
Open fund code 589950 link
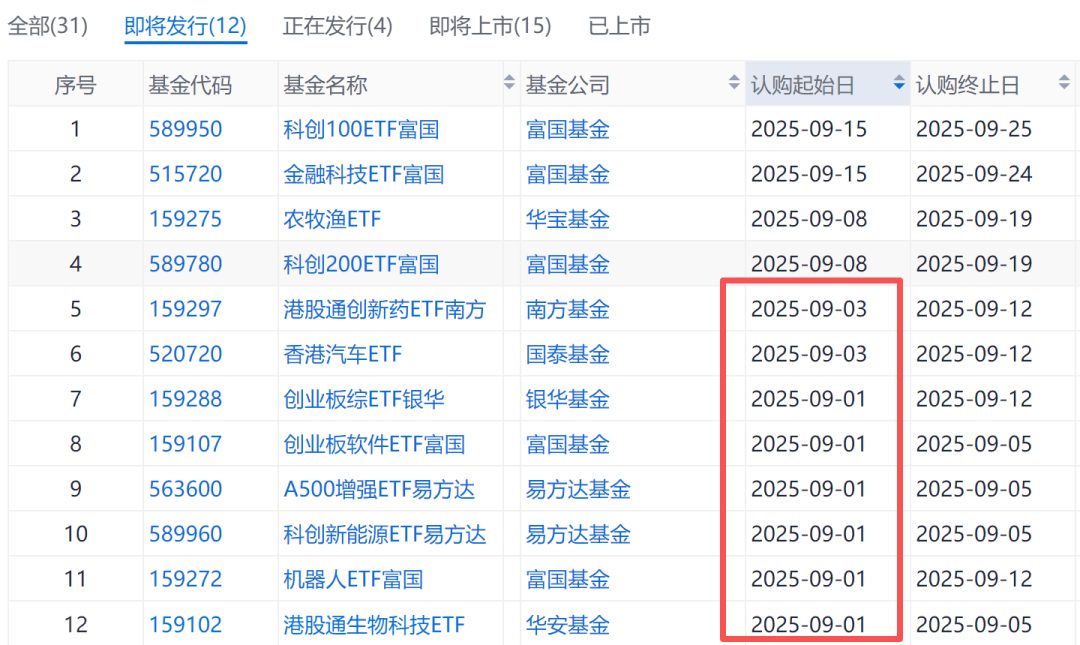186,129
